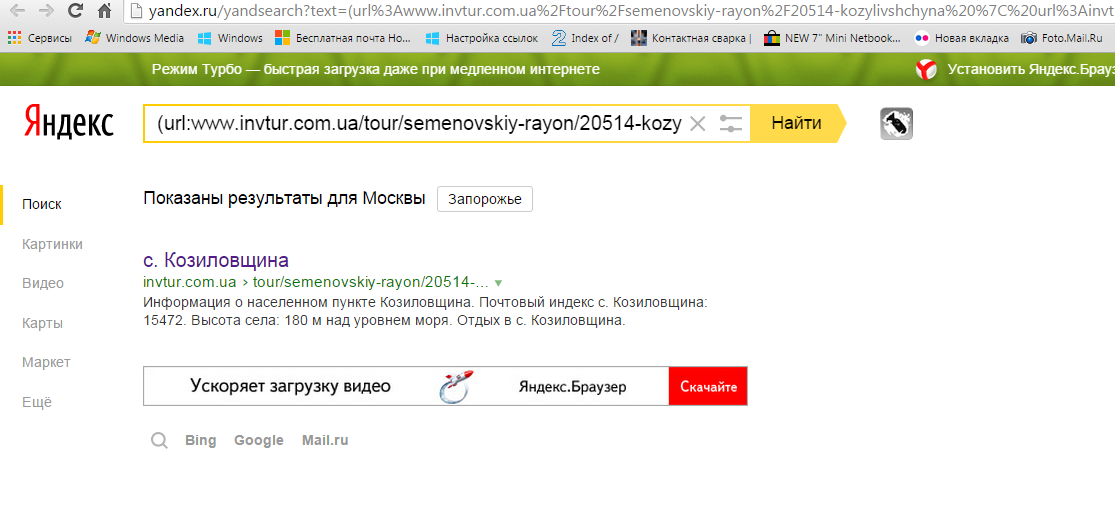Expand the result's green dropdown arrow
The image size is (1115, 512).
click(x=498, y=282)
